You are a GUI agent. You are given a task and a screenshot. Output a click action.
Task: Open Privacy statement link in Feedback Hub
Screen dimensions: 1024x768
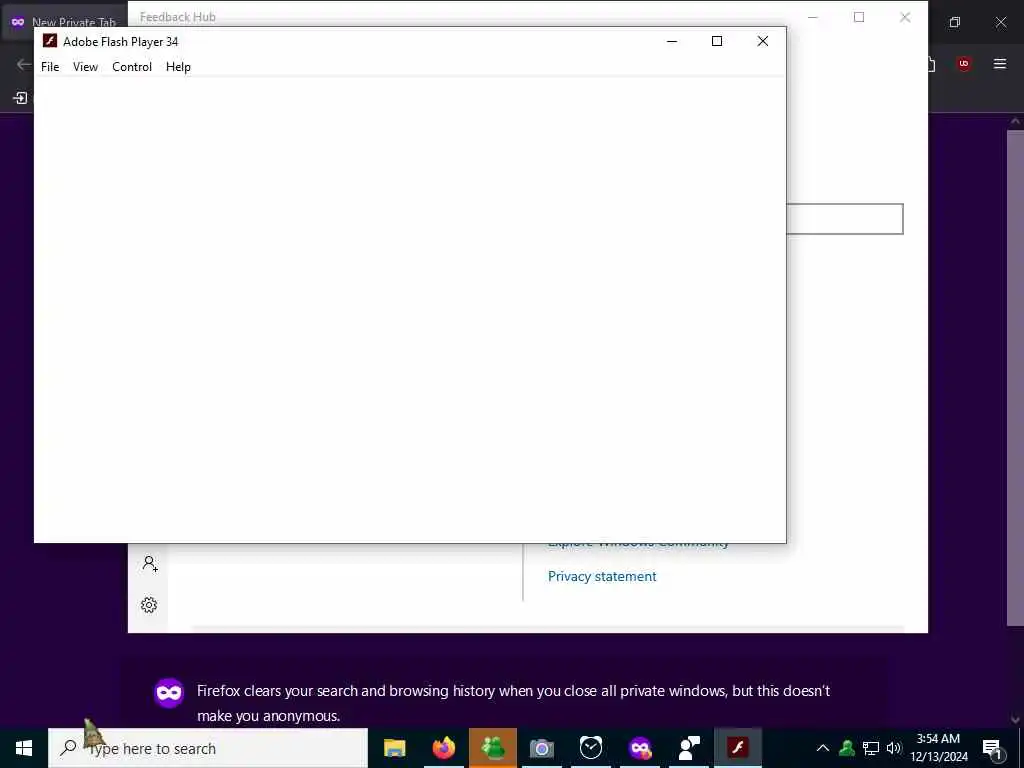pyautogui.click(x=601, y=576)
